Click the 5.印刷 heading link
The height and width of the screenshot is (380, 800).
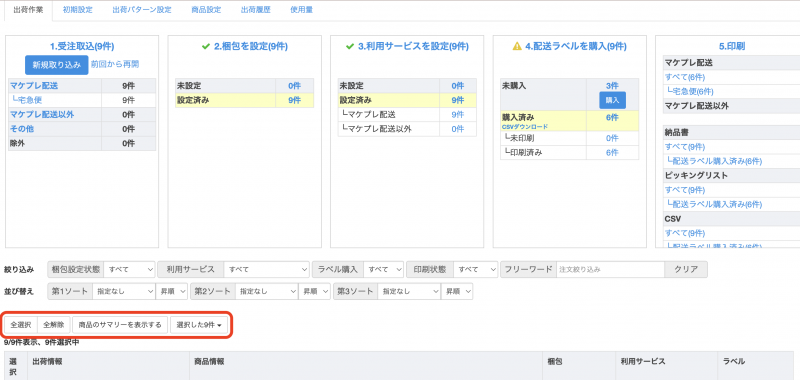(732, 46)
